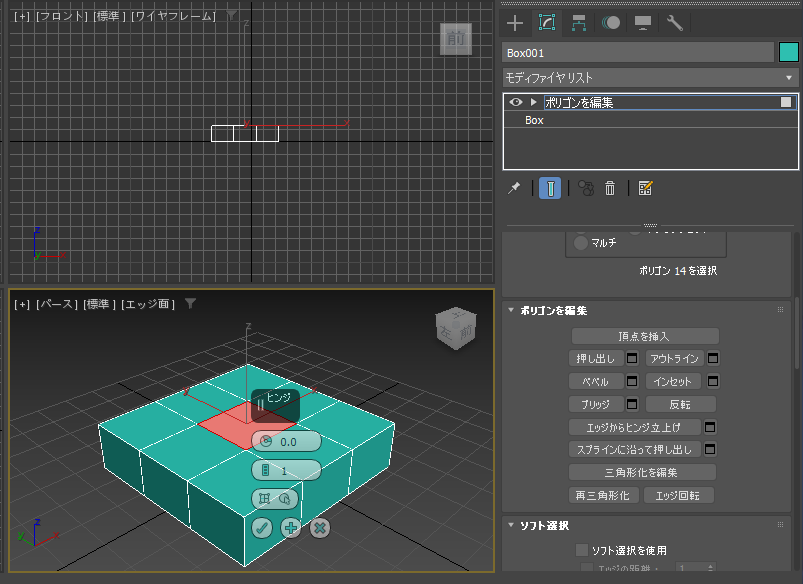Toggle eye visibility of ポリゴンを編集 modifier
The width and height of the screenshot is (803, 584).
pyautogui.click(x=516, y=102)
